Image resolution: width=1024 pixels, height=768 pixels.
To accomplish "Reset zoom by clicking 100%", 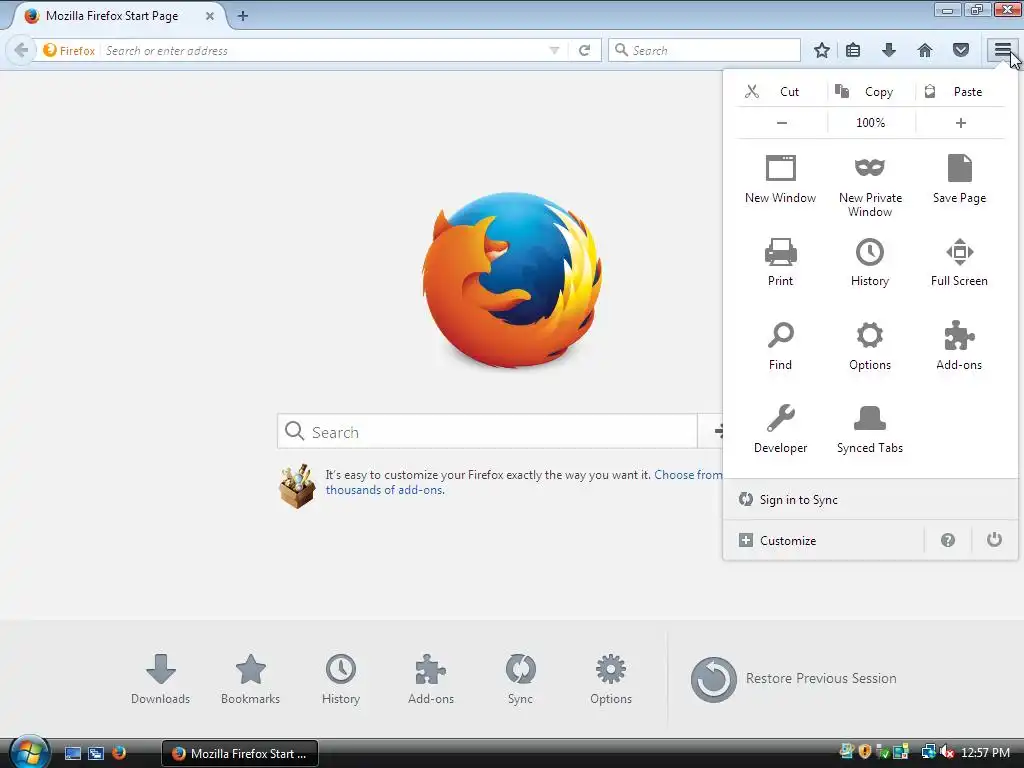I will [871, 123].
